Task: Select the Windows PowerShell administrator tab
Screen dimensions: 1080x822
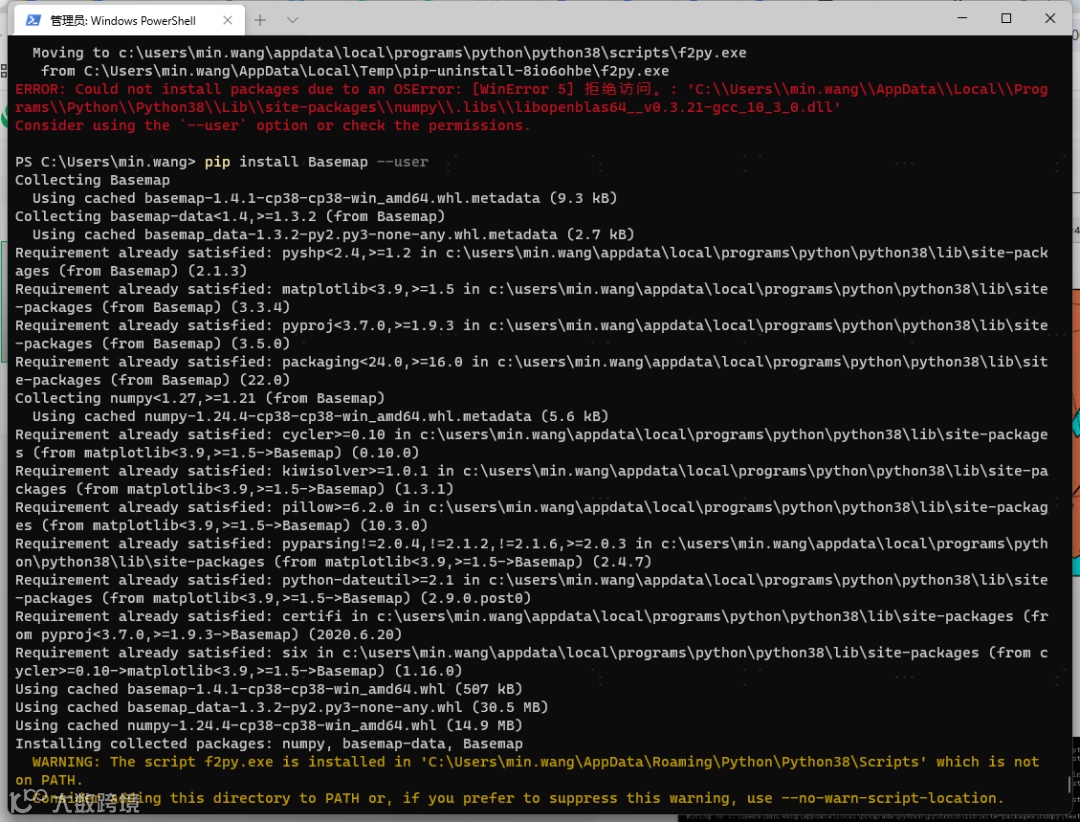Action: pyautogui.click(x=129, y=20)
